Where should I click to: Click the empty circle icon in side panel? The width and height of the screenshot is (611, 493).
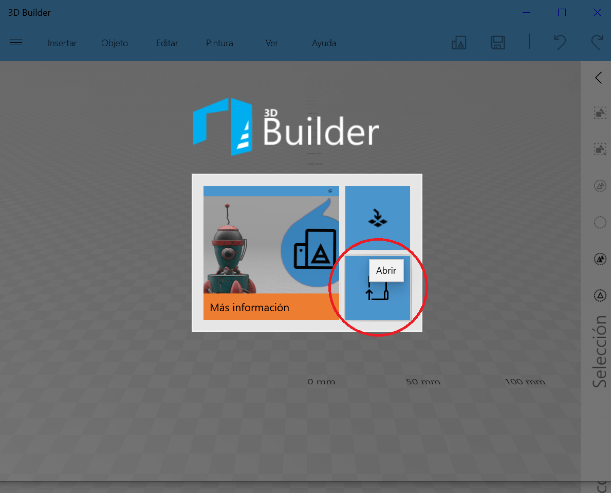(x=600, y=223)
